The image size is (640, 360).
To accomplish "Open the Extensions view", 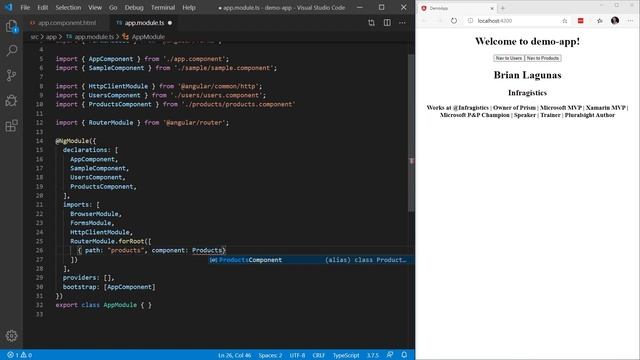I will [11, 125].
